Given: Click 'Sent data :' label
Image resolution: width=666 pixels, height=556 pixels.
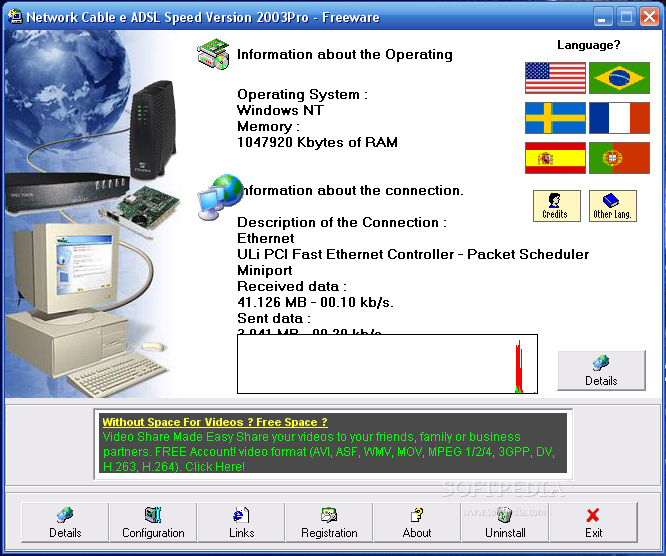Looking at the screenshot, I should pos(274,319).
